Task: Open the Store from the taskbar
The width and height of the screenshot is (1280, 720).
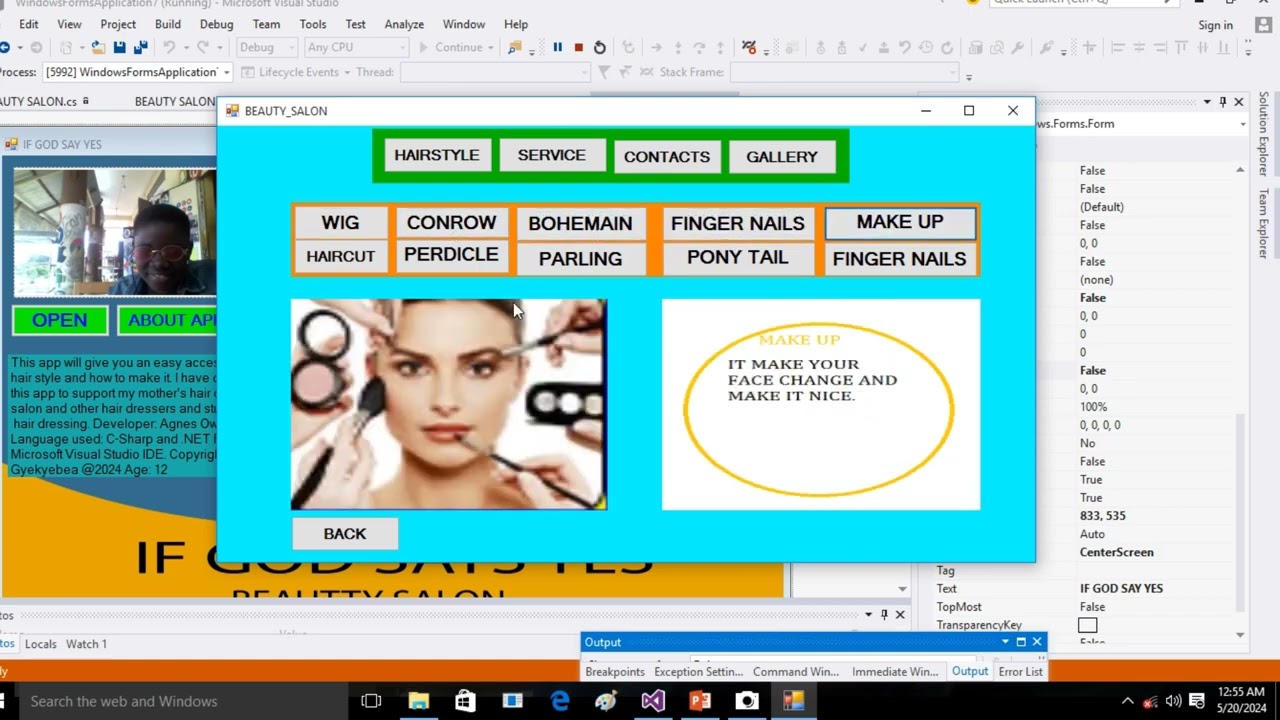Action: tap(465, 701)
